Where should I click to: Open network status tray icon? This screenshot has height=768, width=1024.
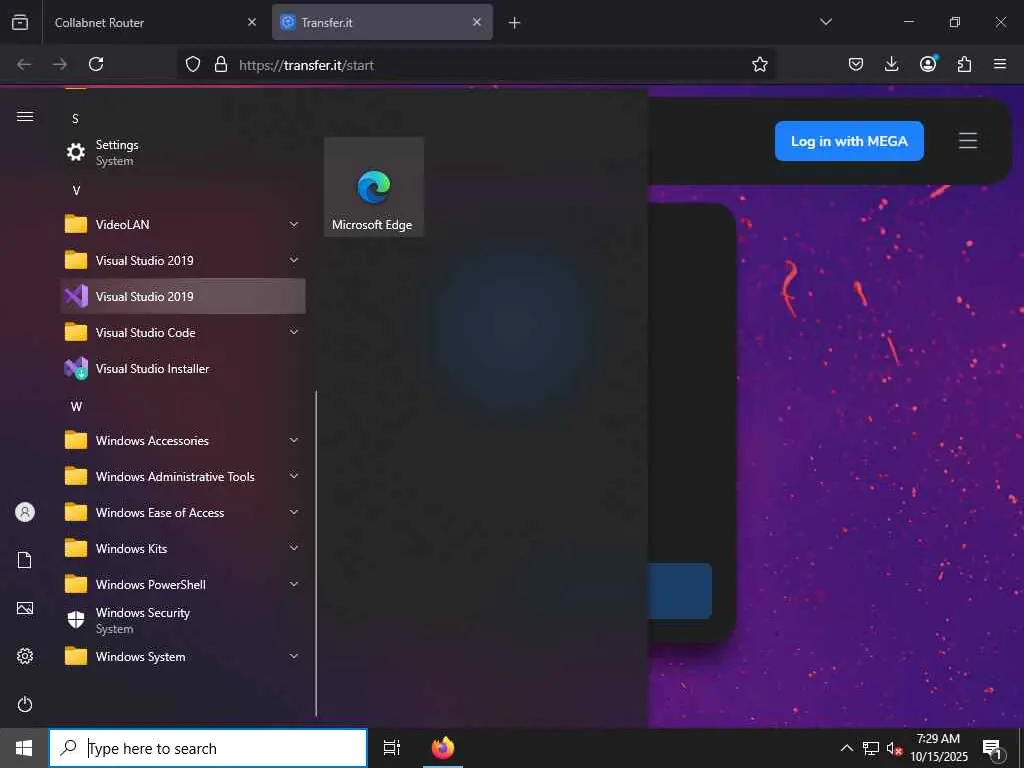(871, 748)
